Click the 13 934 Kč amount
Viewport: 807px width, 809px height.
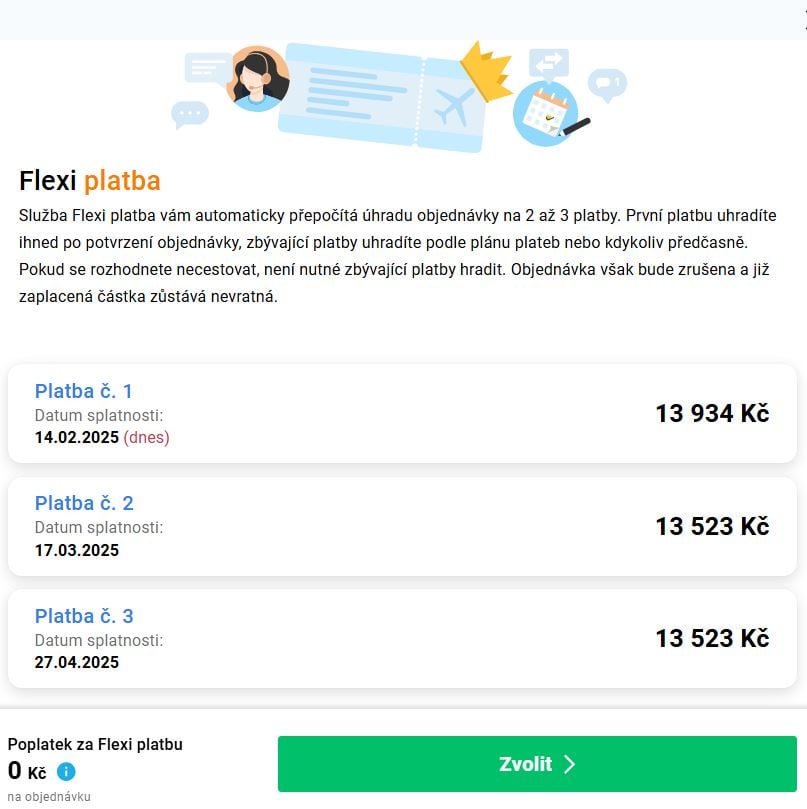pyautogui.click(x=712, y=413)
